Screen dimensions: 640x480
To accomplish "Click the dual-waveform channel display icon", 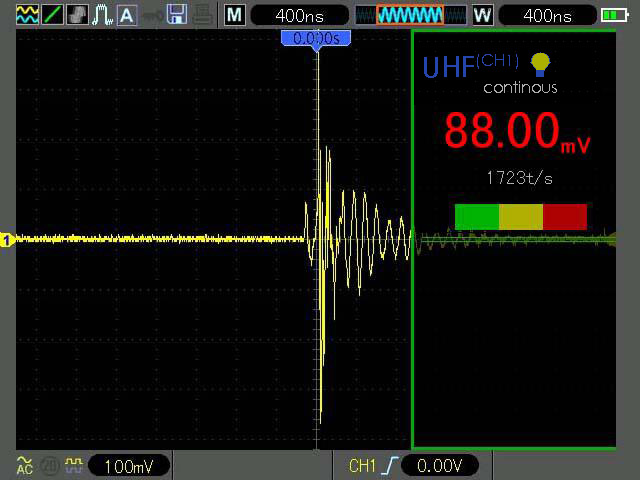I will tap(28, 15).
